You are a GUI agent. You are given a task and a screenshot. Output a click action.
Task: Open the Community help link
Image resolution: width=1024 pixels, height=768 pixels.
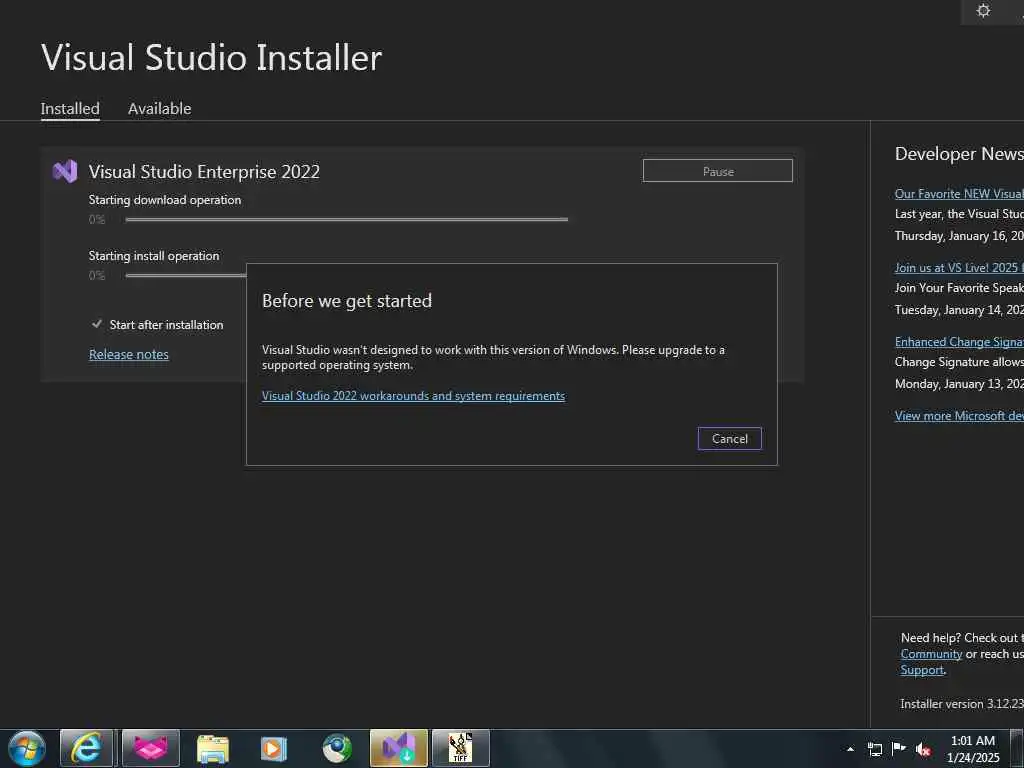click(x=931, y=654)
